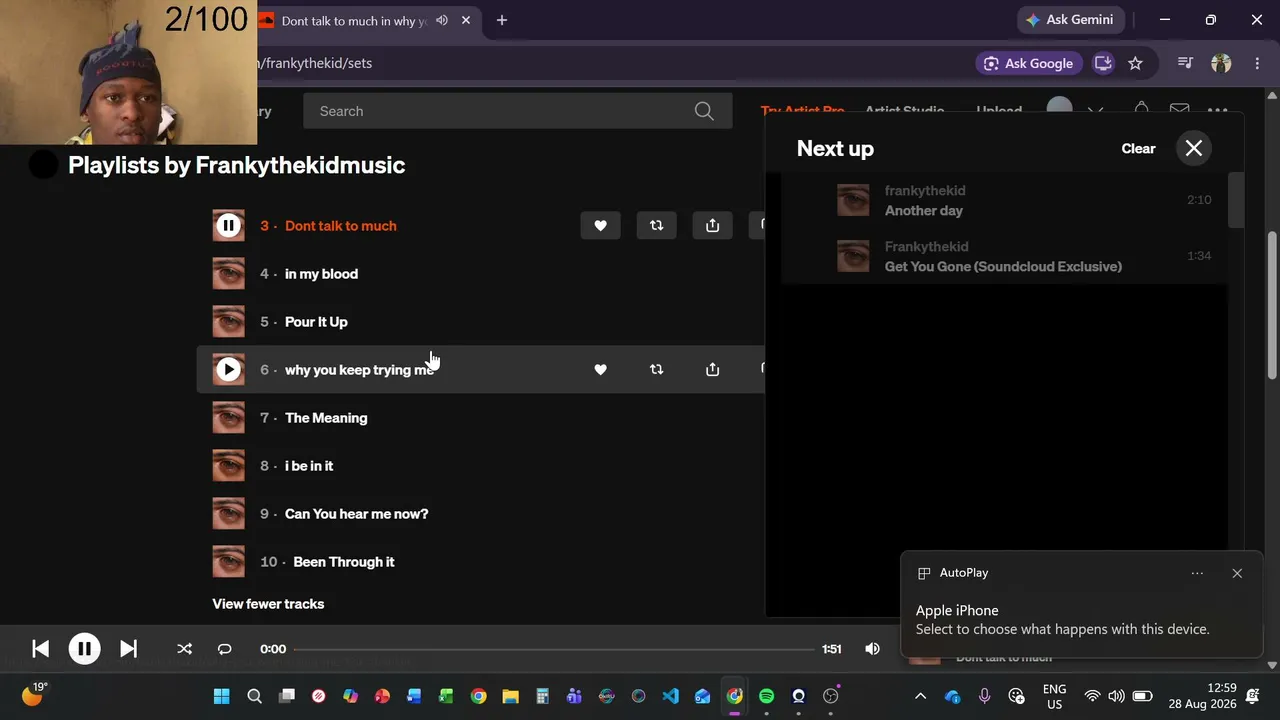Mute the player volume speaker icon

(x=872, y=649)
